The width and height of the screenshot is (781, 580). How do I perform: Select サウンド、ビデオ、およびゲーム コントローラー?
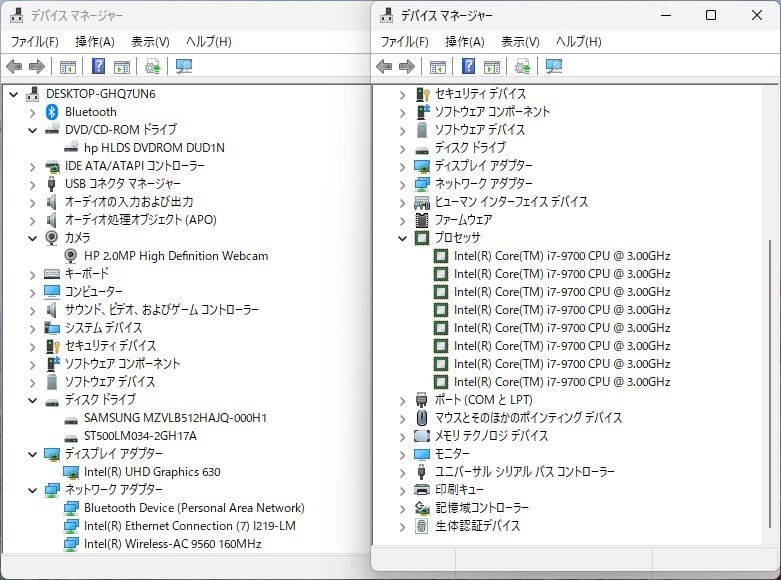[x=162, y=310]
